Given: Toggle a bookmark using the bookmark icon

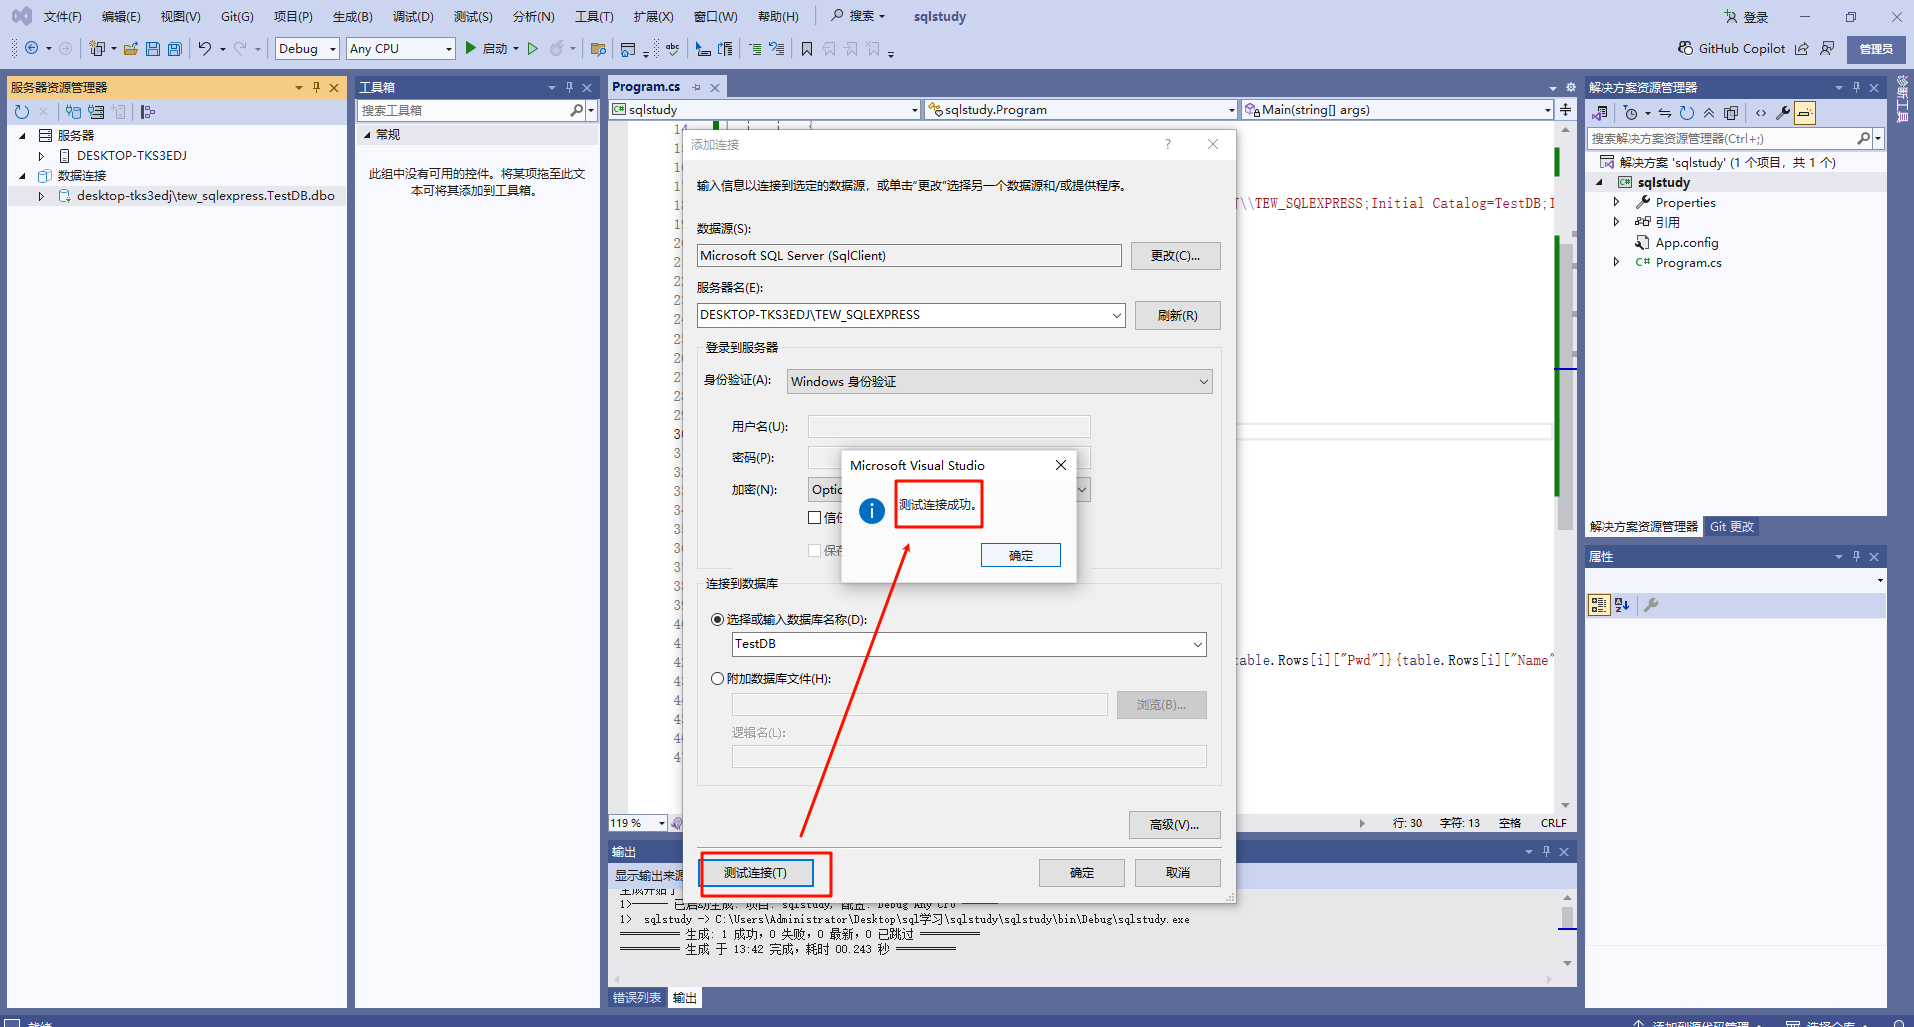Looking at the screenshot, I should coord(807,48).
